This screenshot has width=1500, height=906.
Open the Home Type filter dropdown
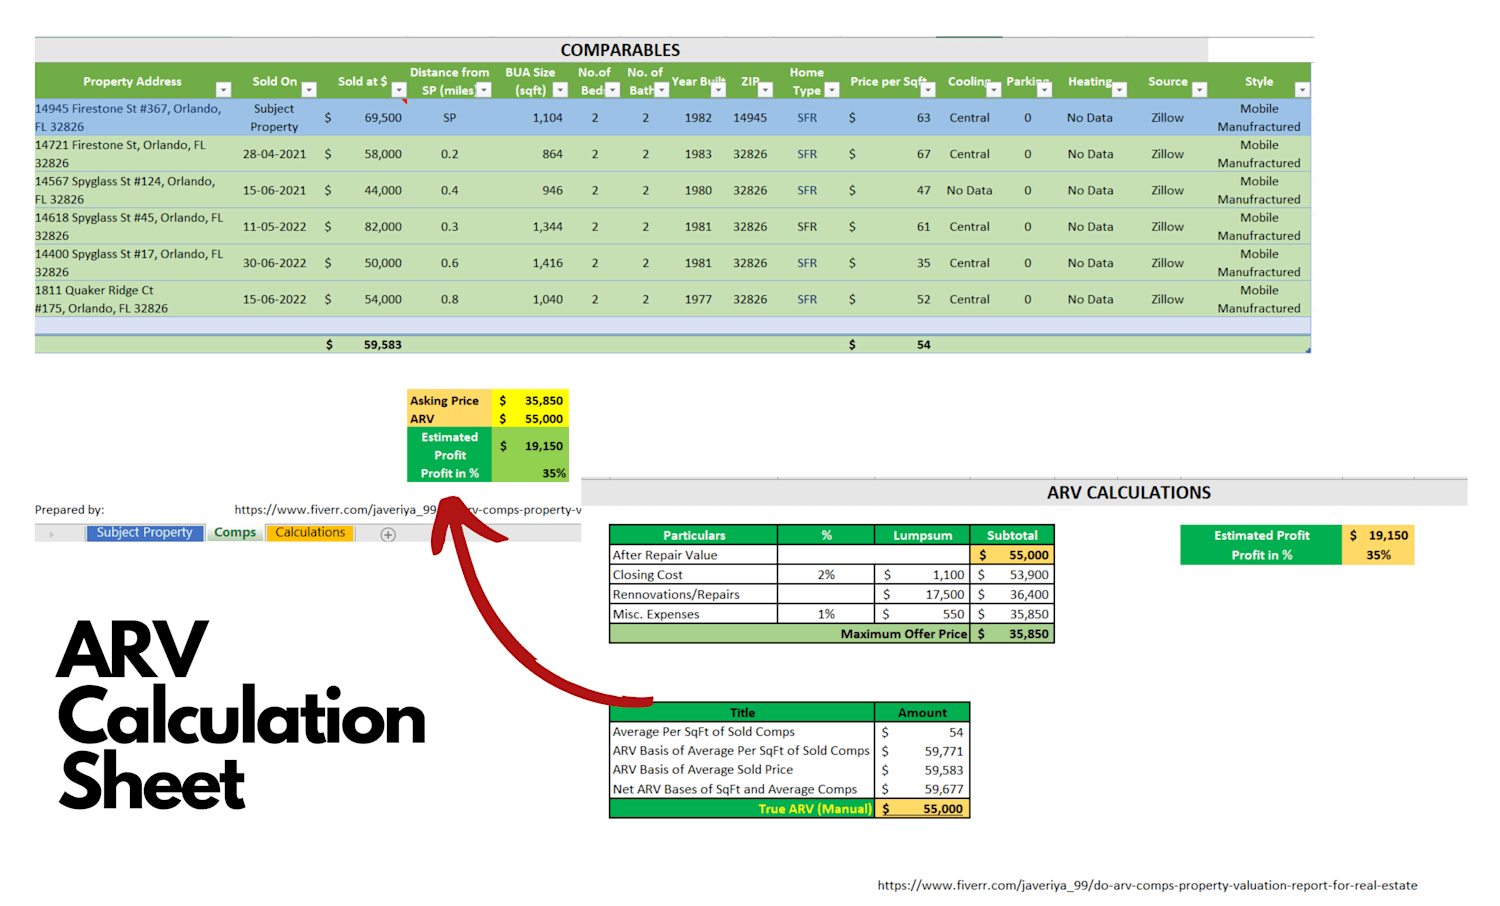coord(832,90)
